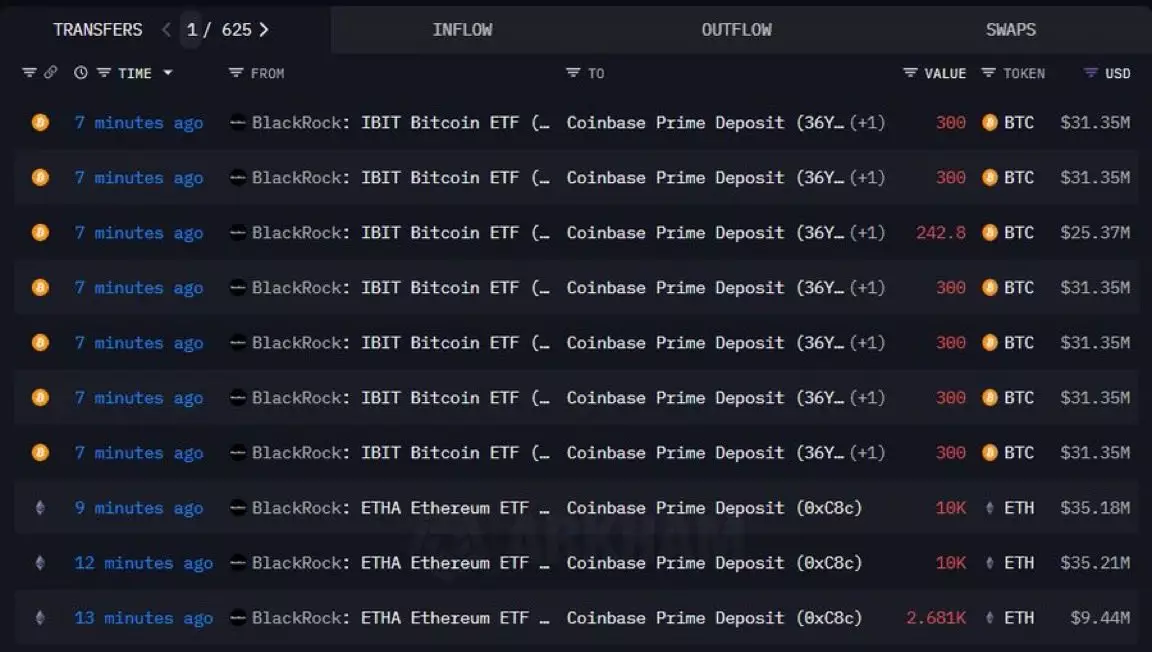This screenshot has width=1152, height=652.
Task: Open the 13 minutes ago transaction link
Action: 143,618
